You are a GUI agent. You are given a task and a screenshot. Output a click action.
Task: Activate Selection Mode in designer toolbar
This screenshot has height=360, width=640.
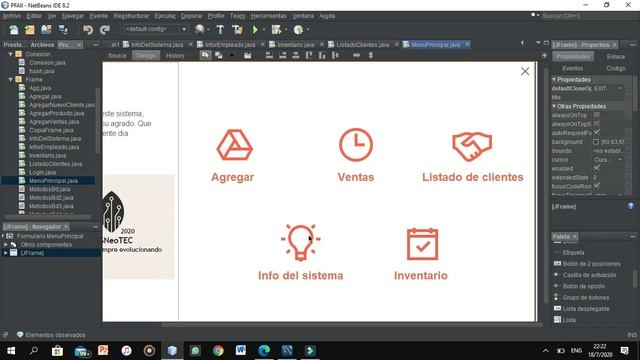(x=205, y=55)
